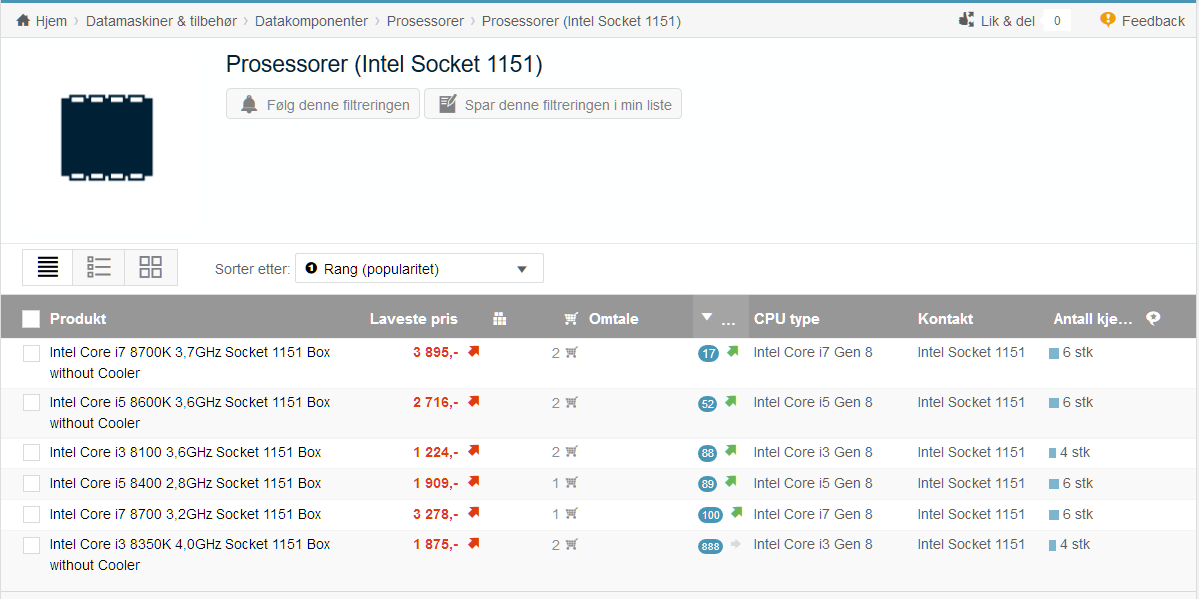The height and width of the screenshot is (599, 1199).
Task: Click the rank sort arrow column header
Action: [x=720, y=317]
